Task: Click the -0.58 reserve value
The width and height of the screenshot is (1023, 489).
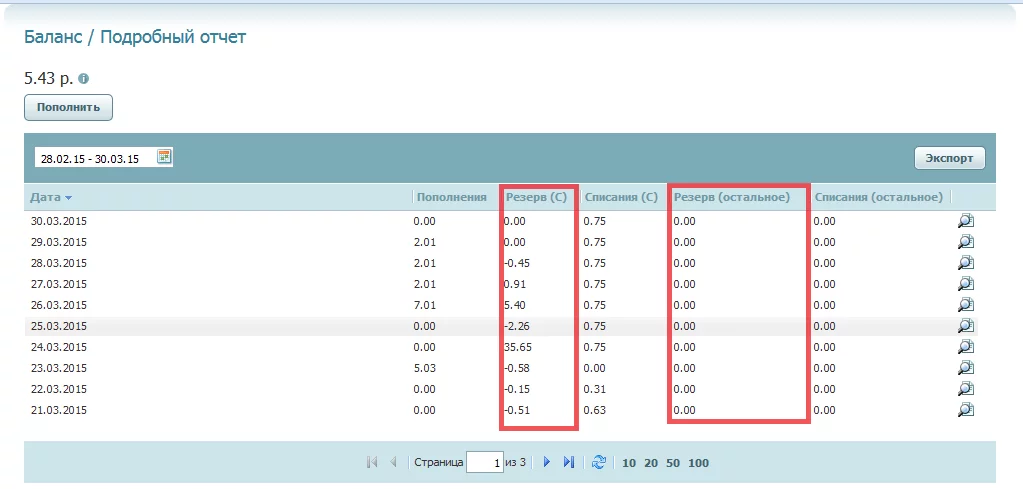Action: (516, 368)
